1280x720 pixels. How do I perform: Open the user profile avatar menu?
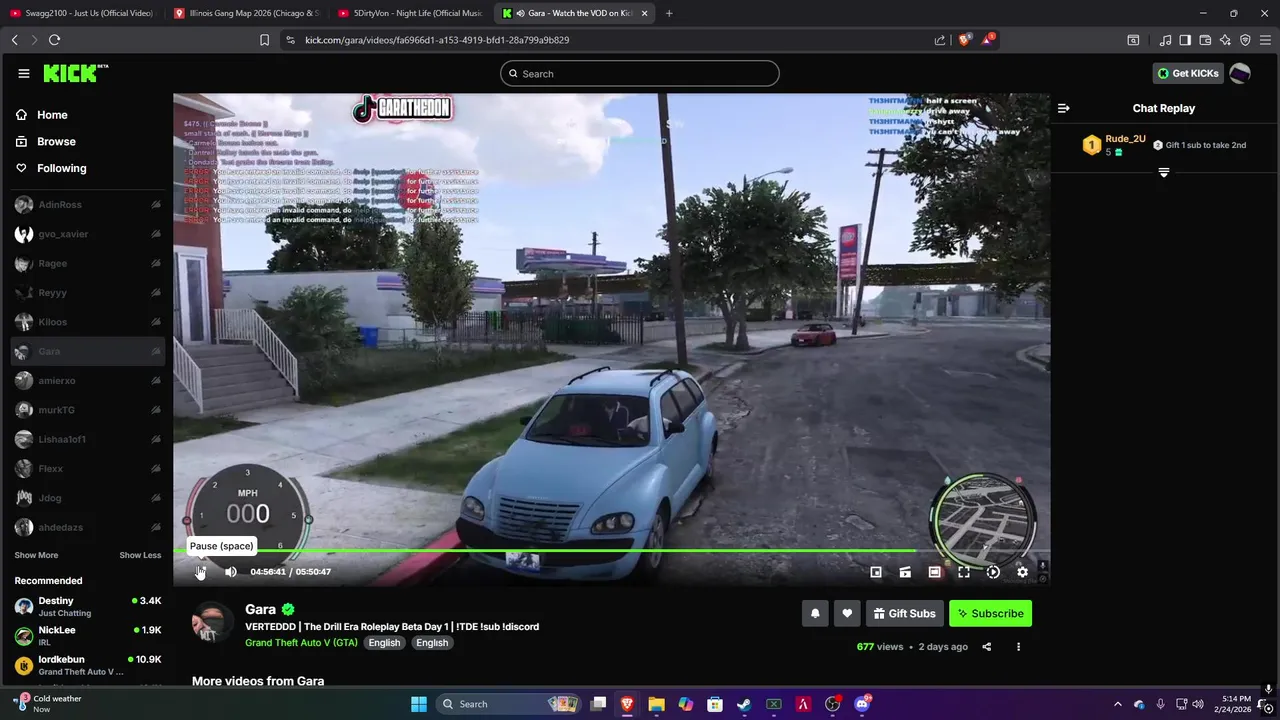pos(1240,73)
